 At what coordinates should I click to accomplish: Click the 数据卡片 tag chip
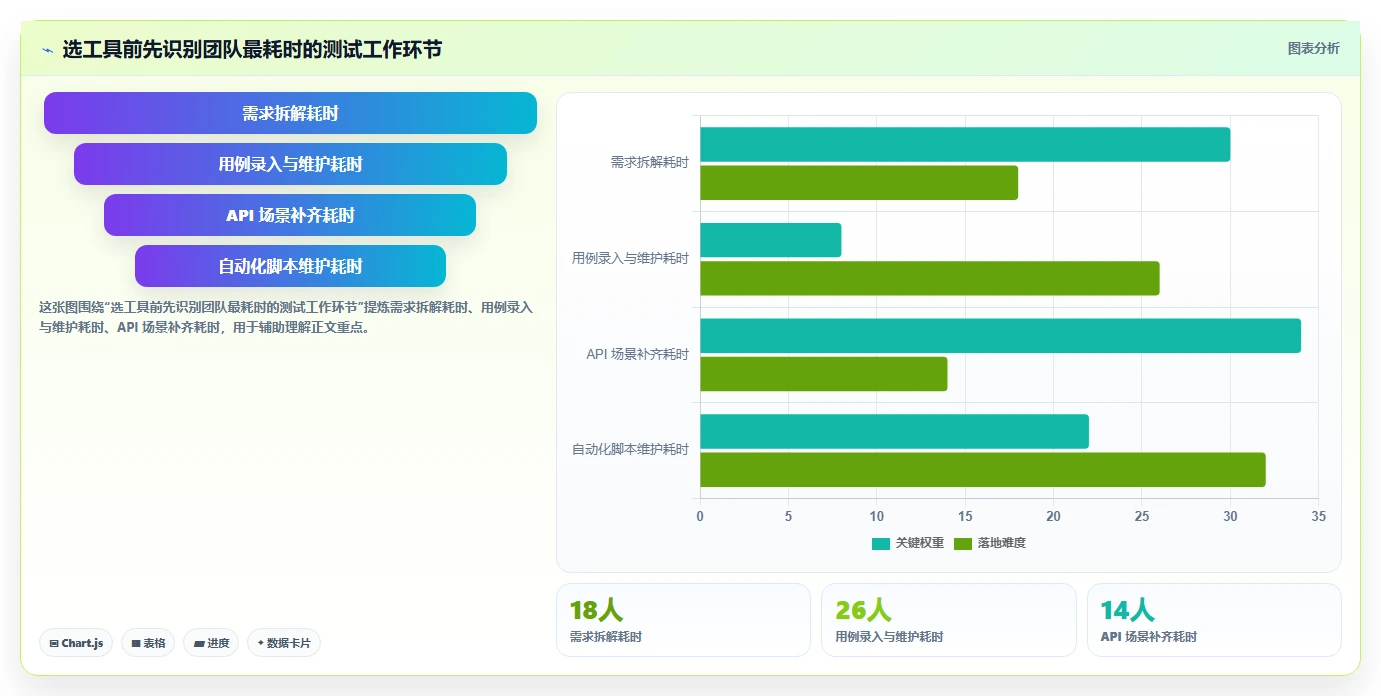point(284,643)
